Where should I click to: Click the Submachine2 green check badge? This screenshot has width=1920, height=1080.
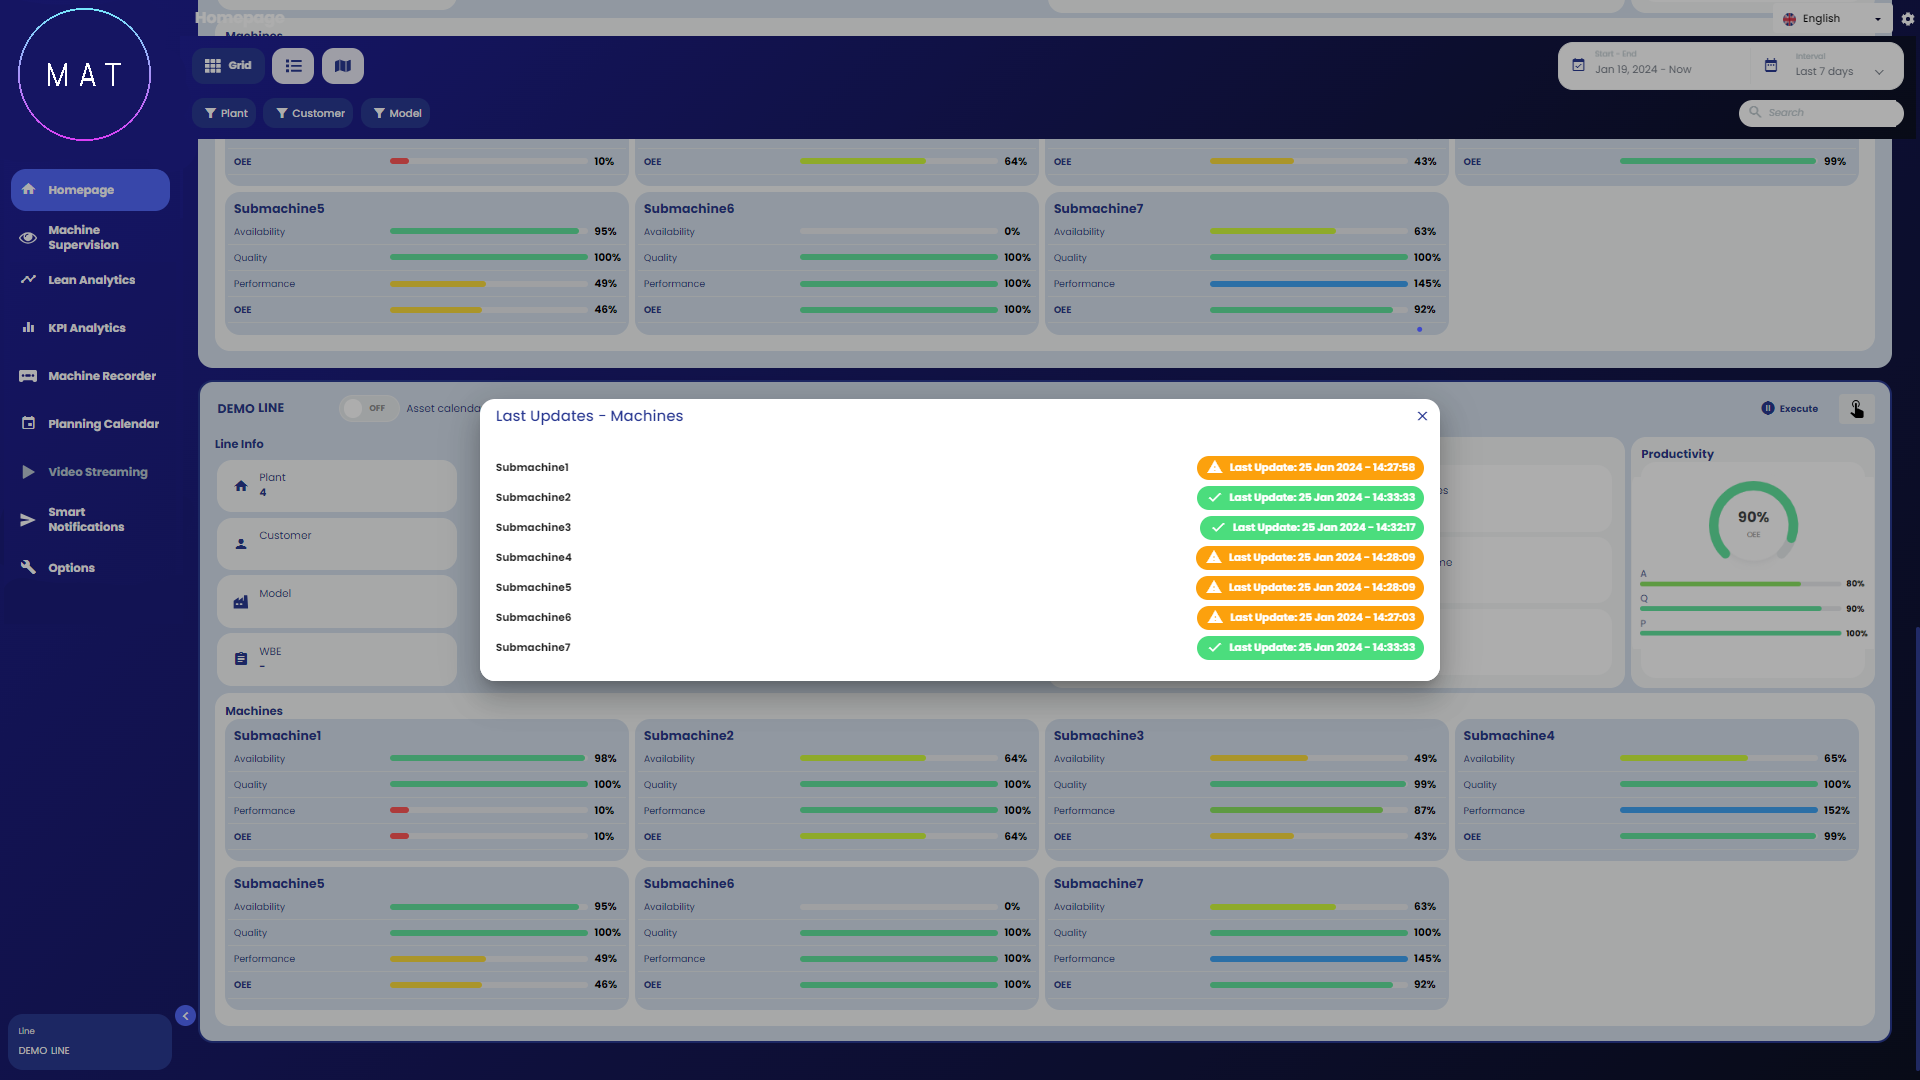(x=1310, y=497)
